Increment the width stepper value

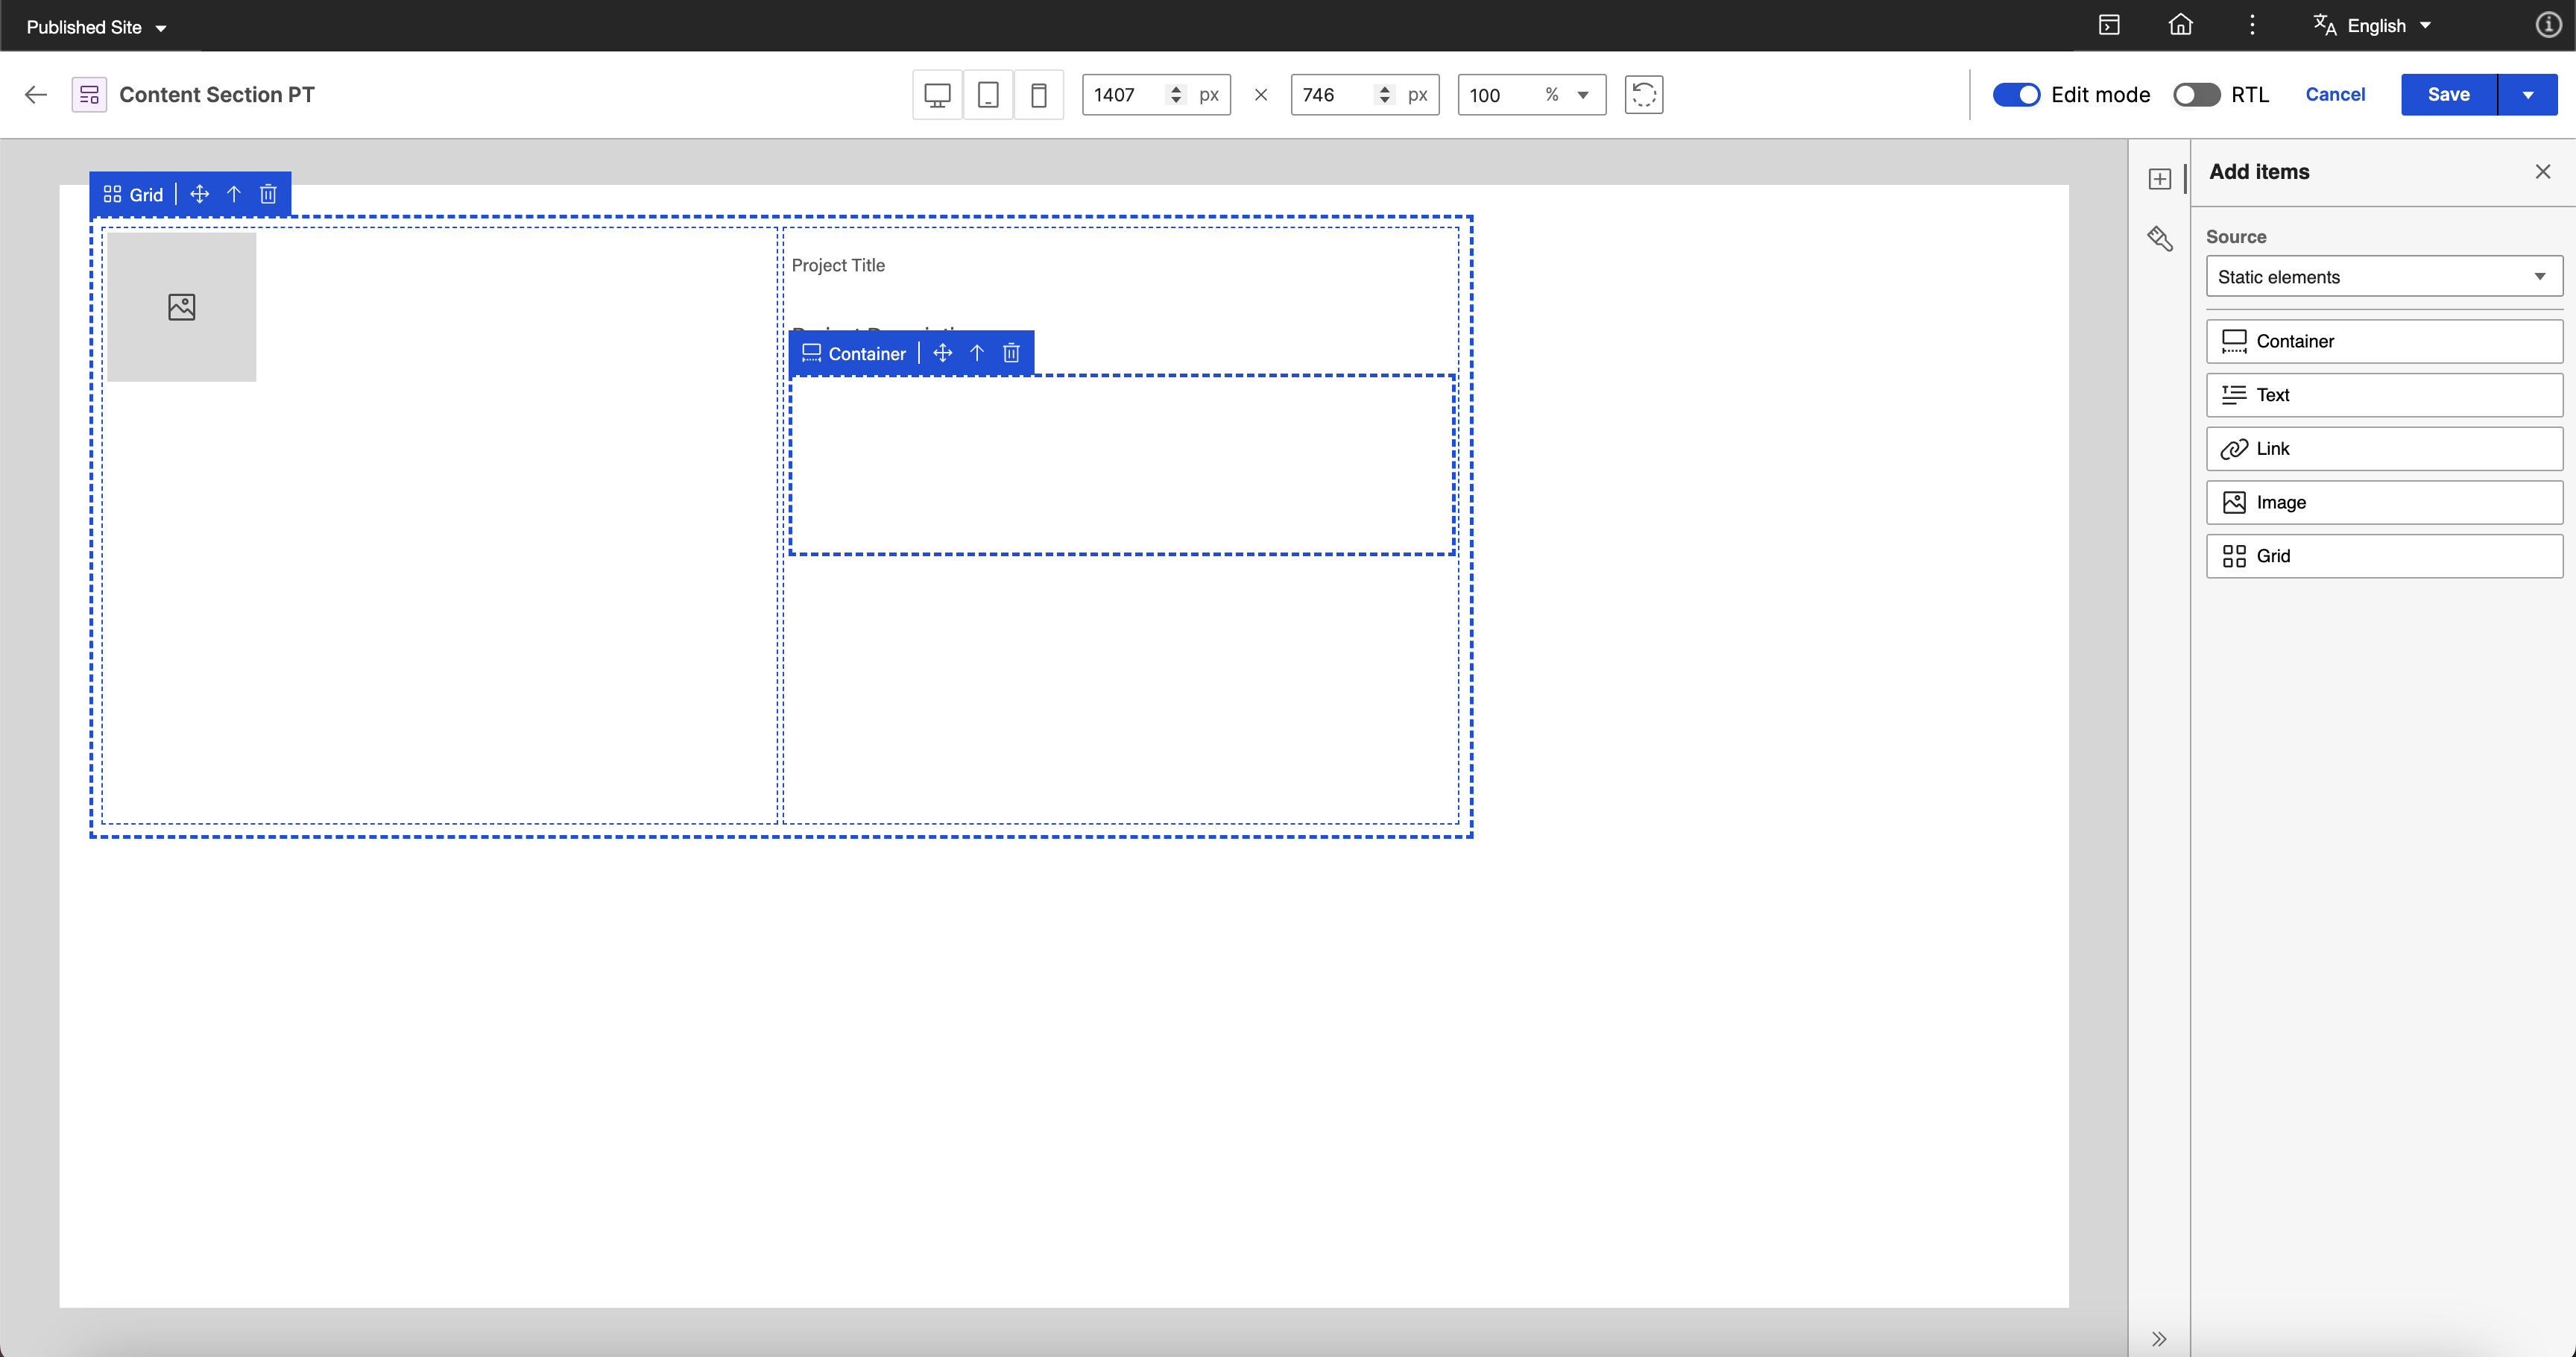[x=1176, y=89]
